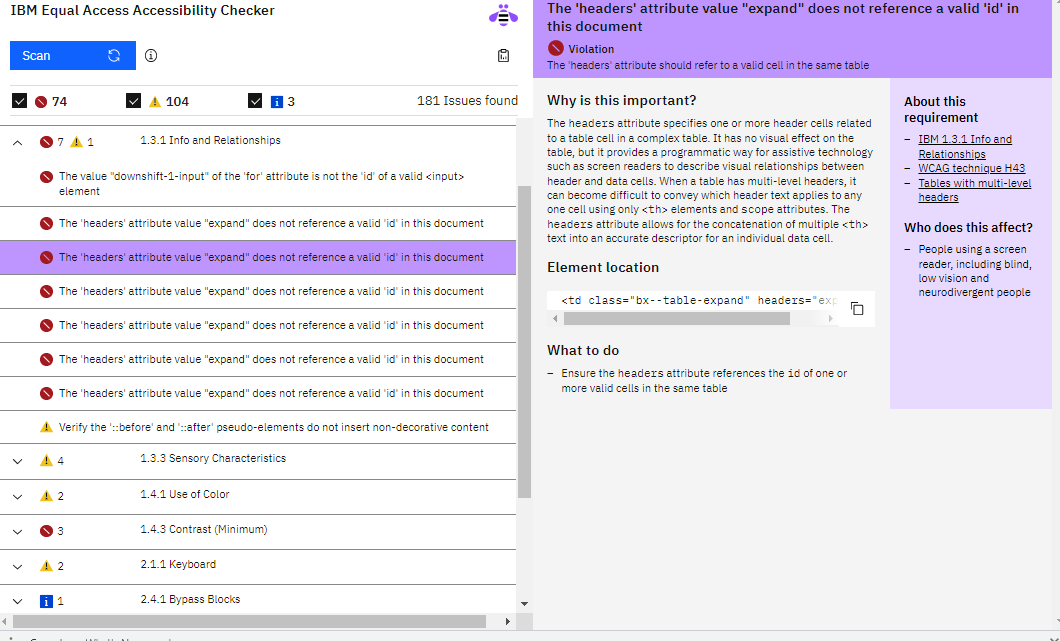This screenshot has height=641, width=1060.
Task: Toggle the recommendations filter checkbox
Action: 255,101
